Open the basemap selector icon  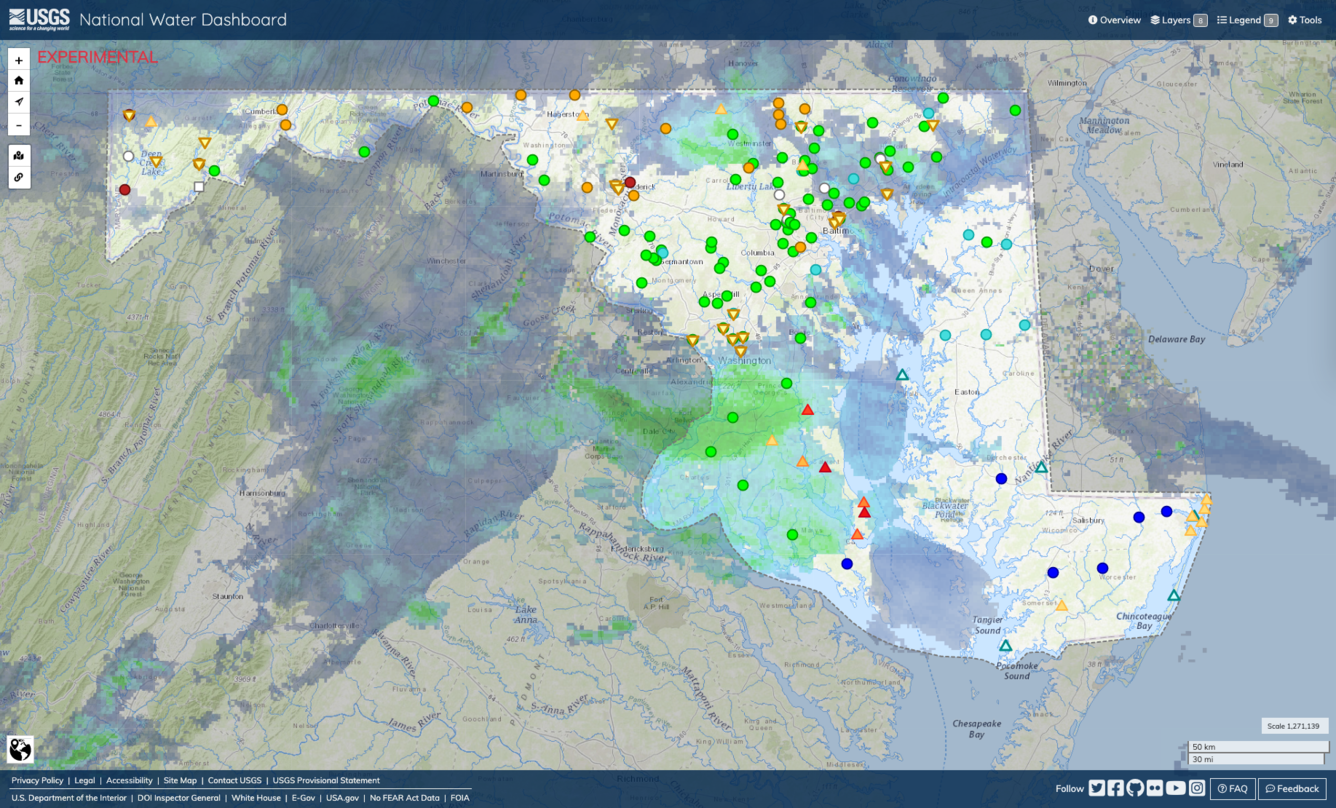[x=18, y=155]
